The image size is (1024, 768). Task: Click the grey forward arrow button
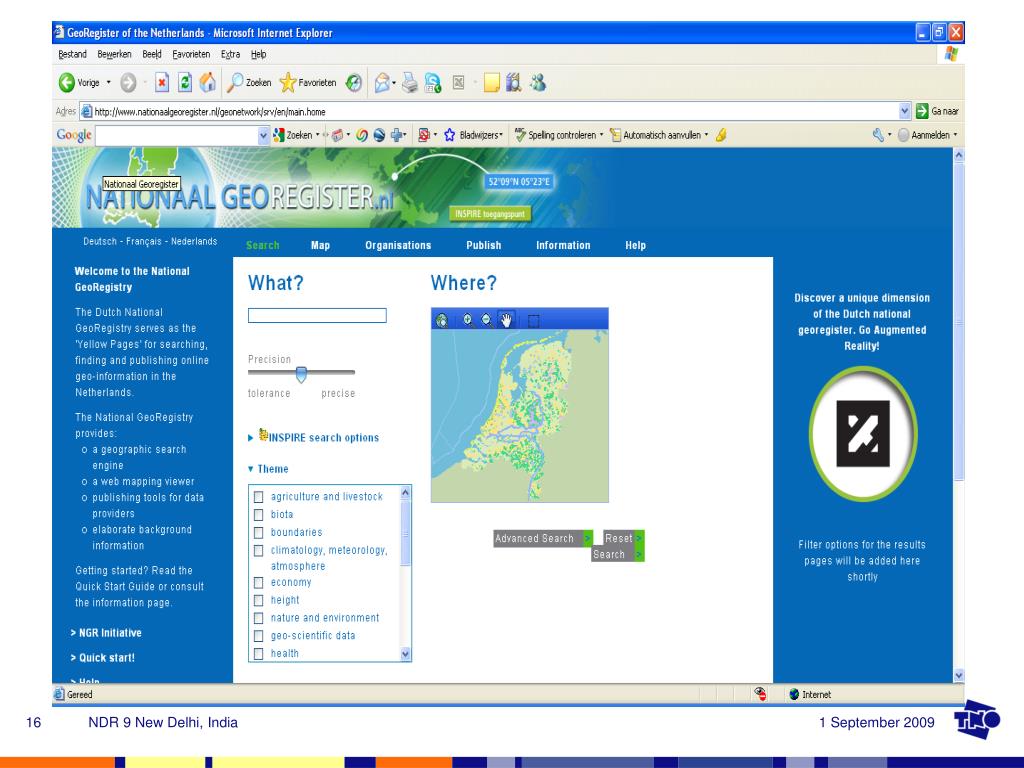[x=128, y=83]
